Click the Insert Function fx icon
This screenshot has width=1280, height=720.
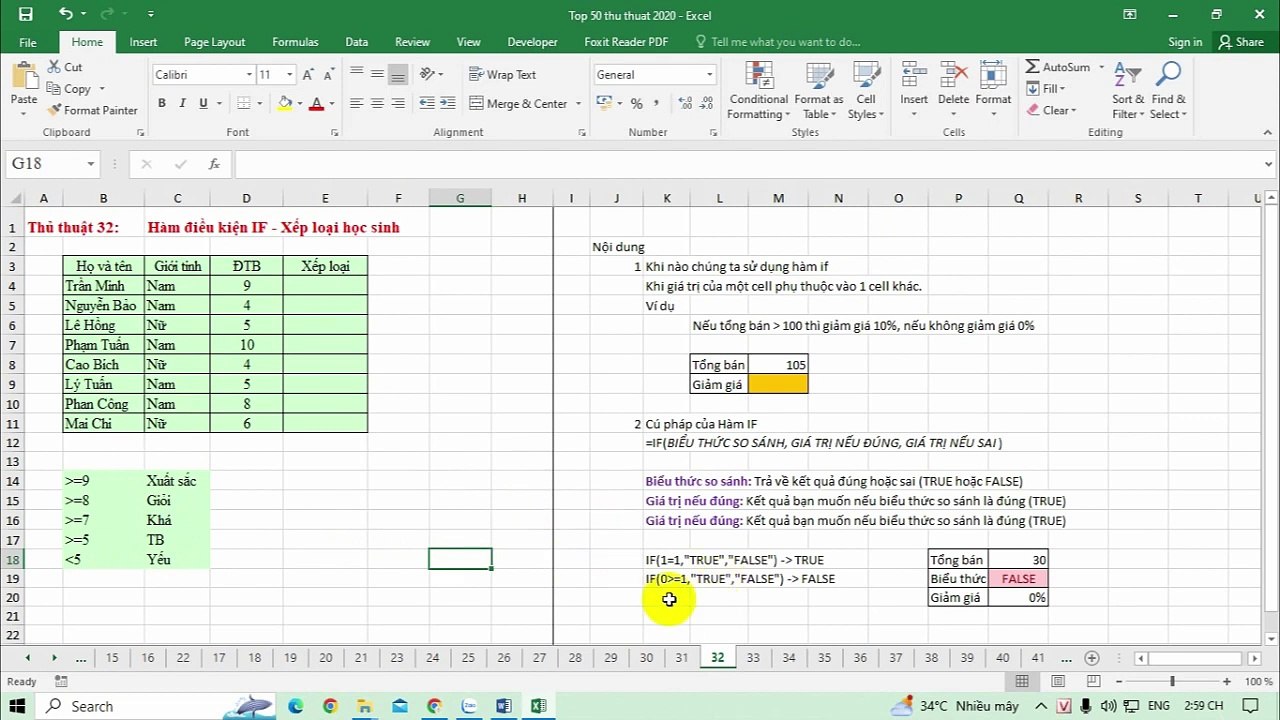pos(214,164)
